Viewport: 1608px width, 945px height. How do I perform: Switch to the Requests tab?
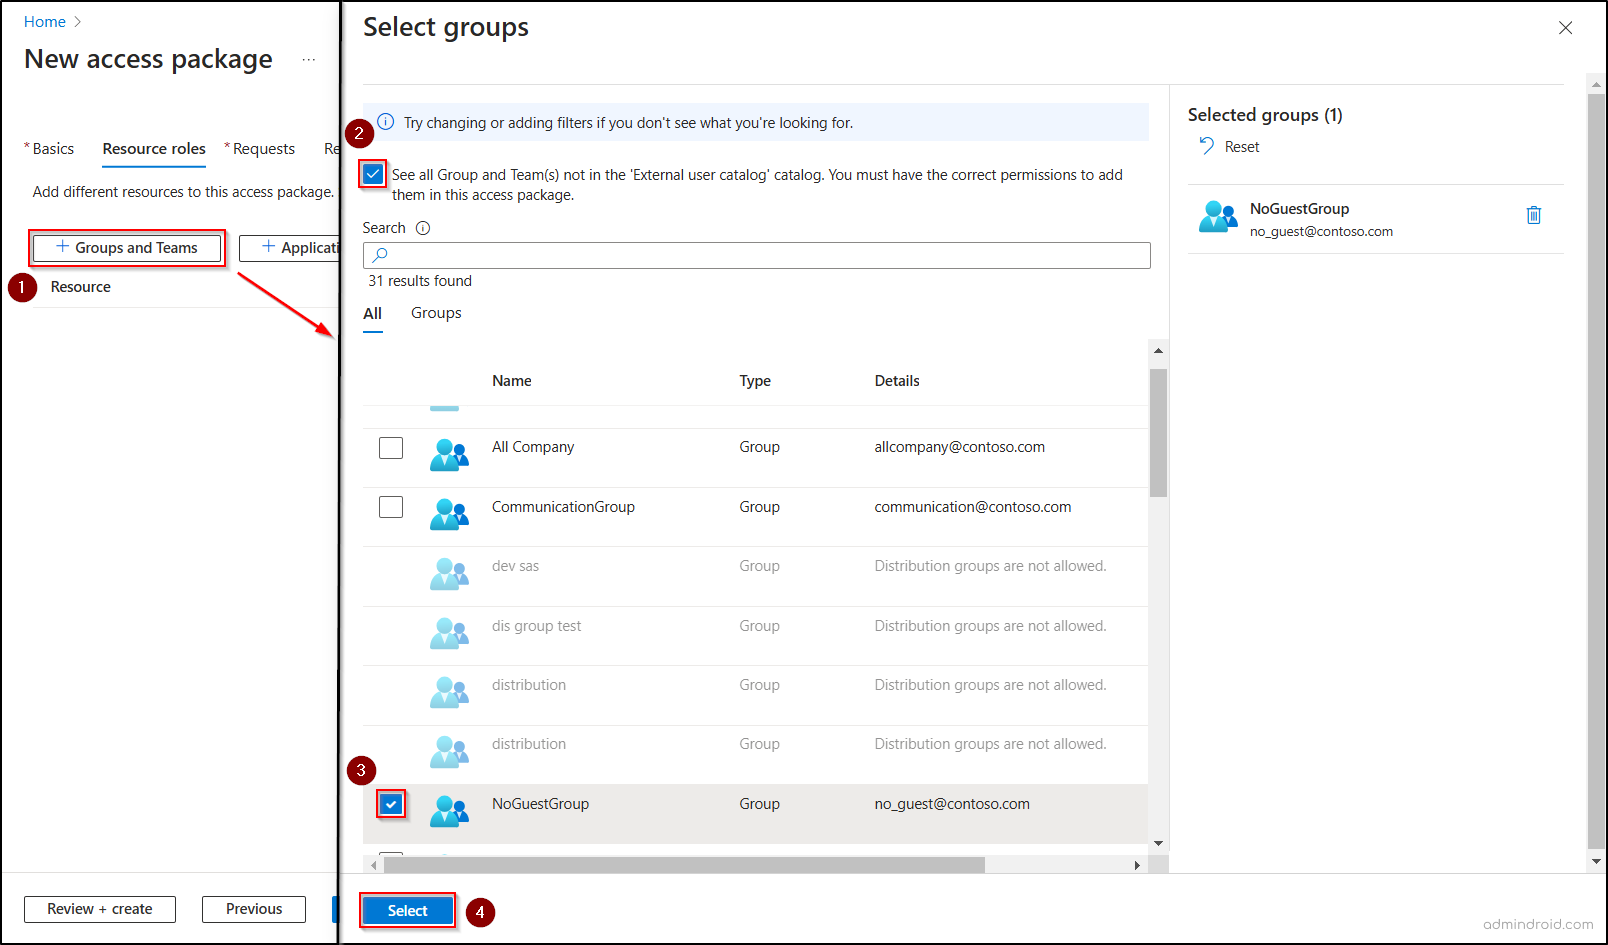[x=263, y=148]
